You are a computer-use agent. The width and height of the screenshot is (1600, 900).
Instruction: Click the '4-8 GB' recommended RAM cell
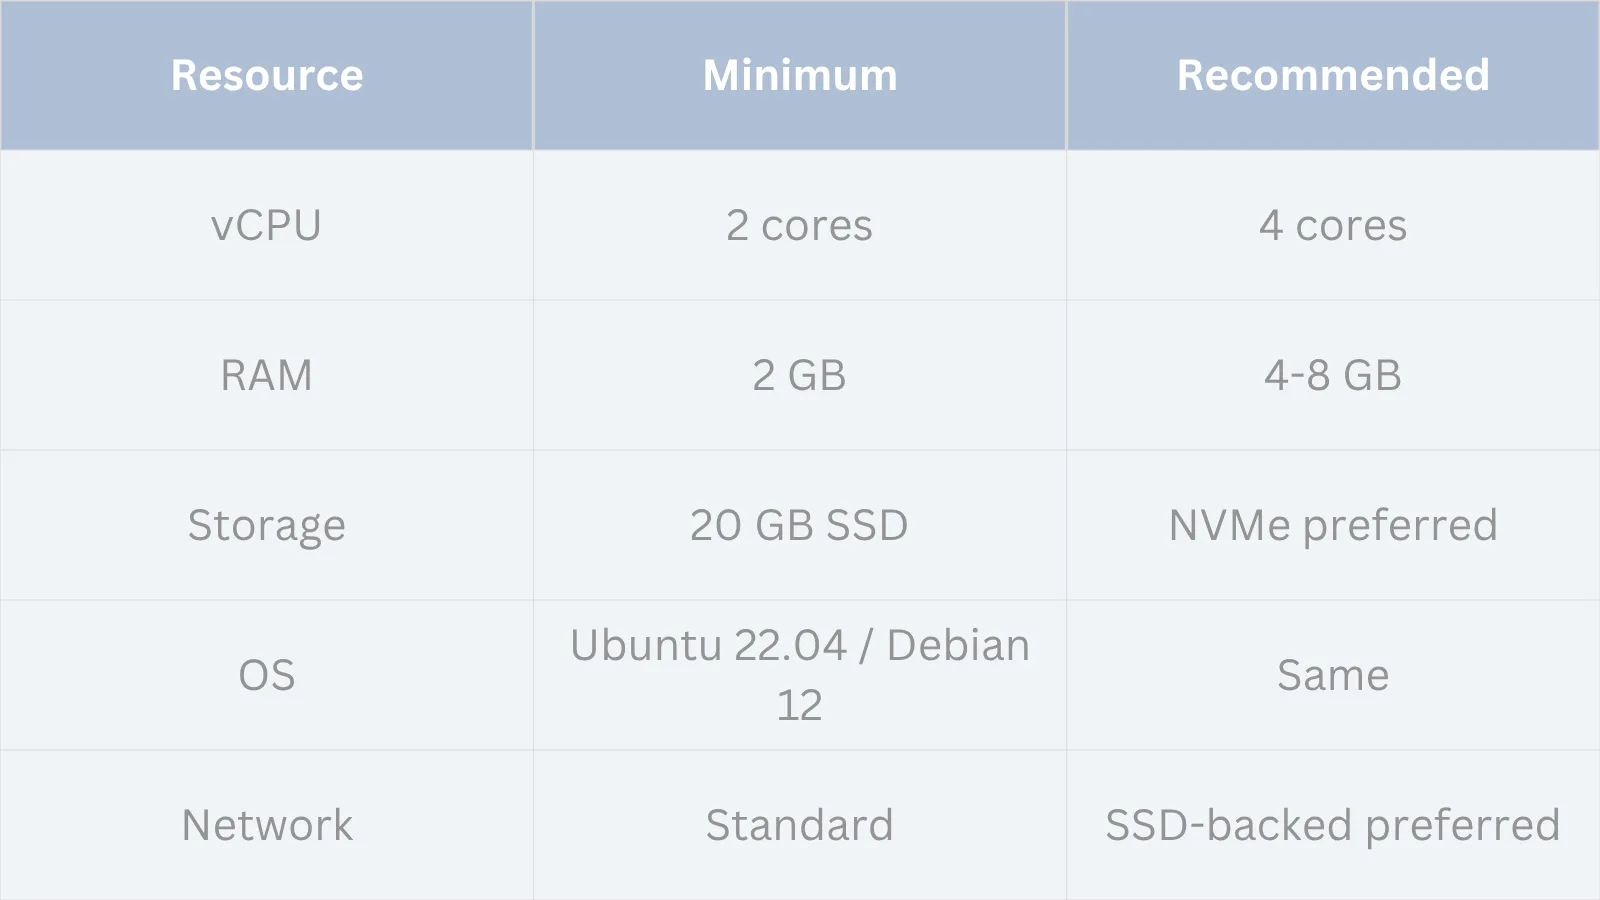click(1333, 376)
